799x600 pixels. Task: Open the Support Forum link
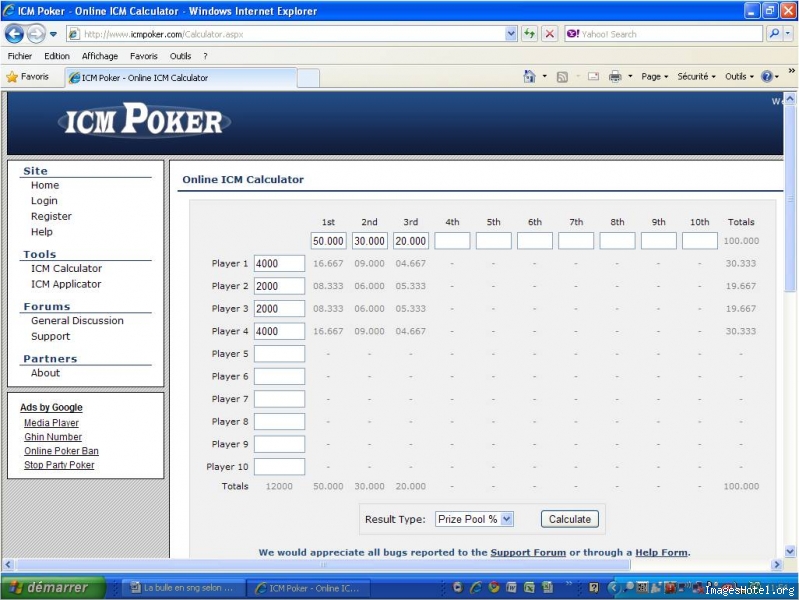[528, 553]
